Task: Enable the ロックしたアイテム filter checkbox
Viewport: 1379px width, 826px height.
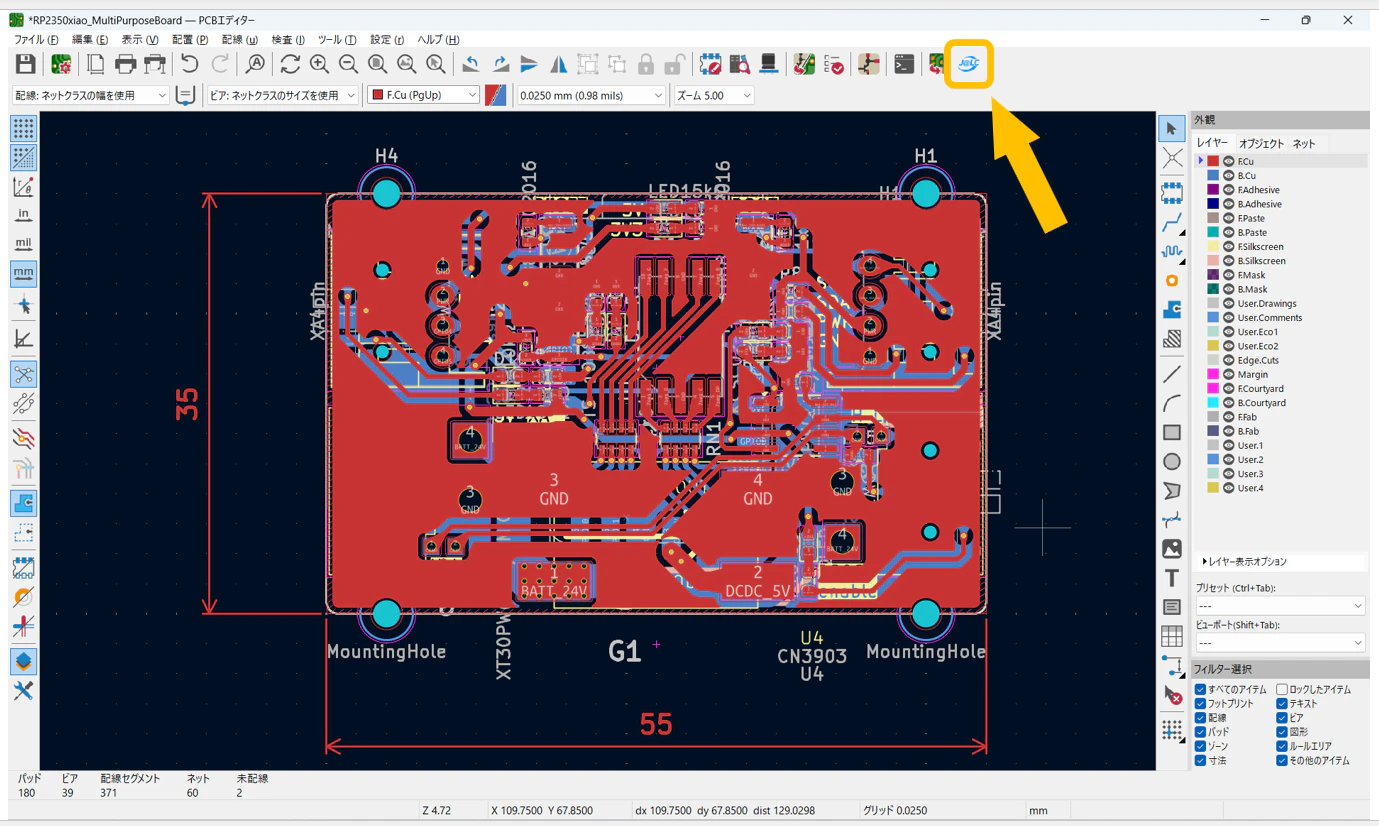Action: coord(1282,689)
